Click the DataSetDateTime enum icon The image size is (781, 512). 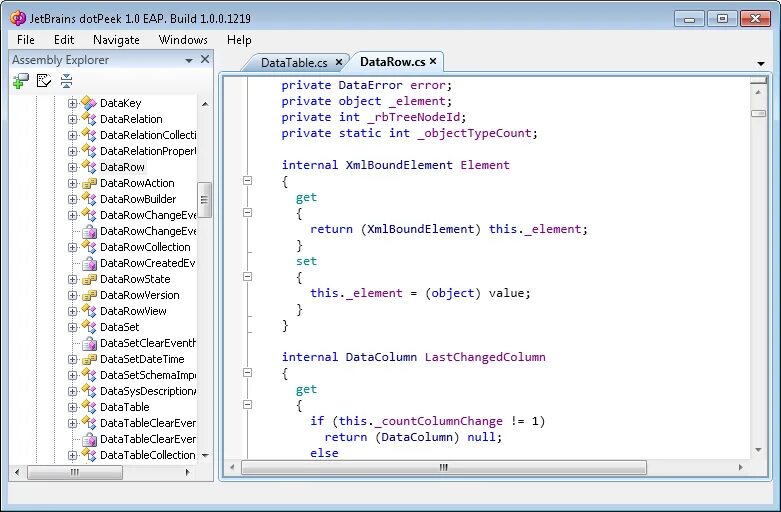pyautogui.click(x=89, y=359)
